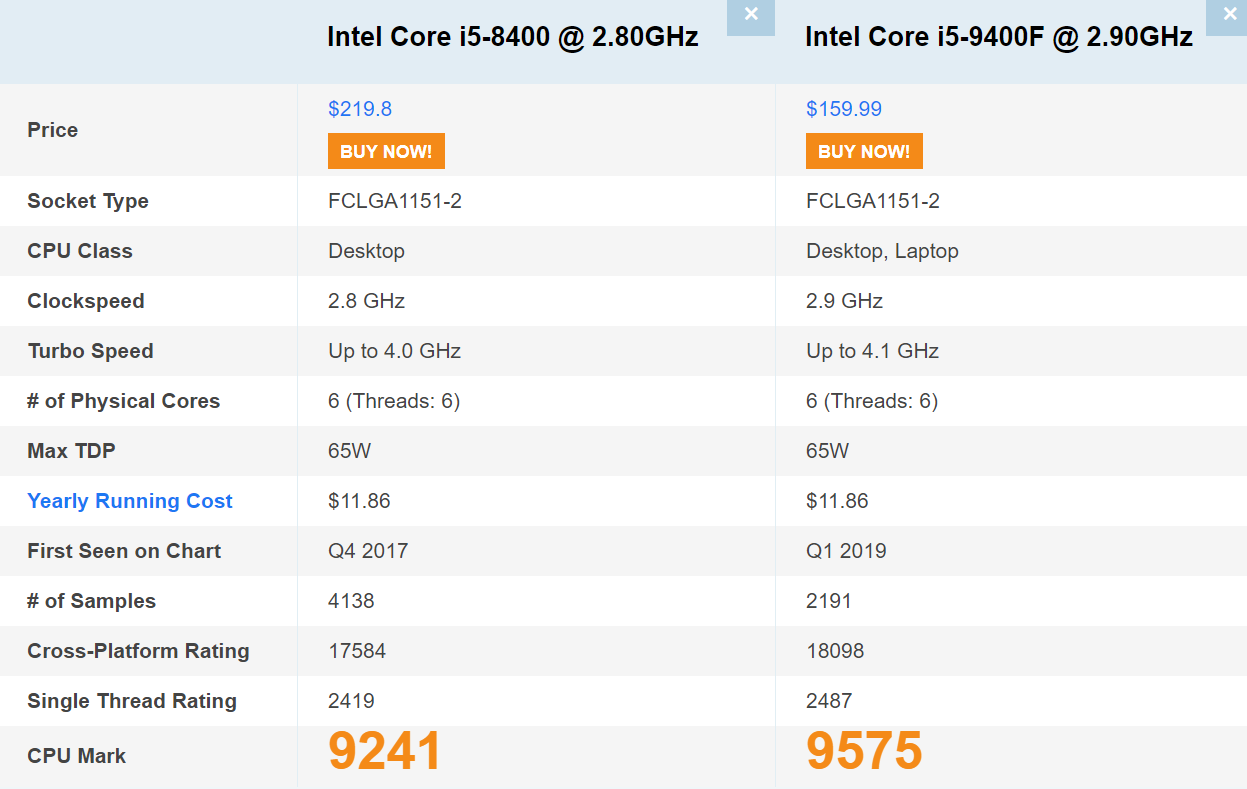The height and width of the screenshot is (789, 1247).
Task: Open the $159.99 price link
Action: tap(844, 109)
